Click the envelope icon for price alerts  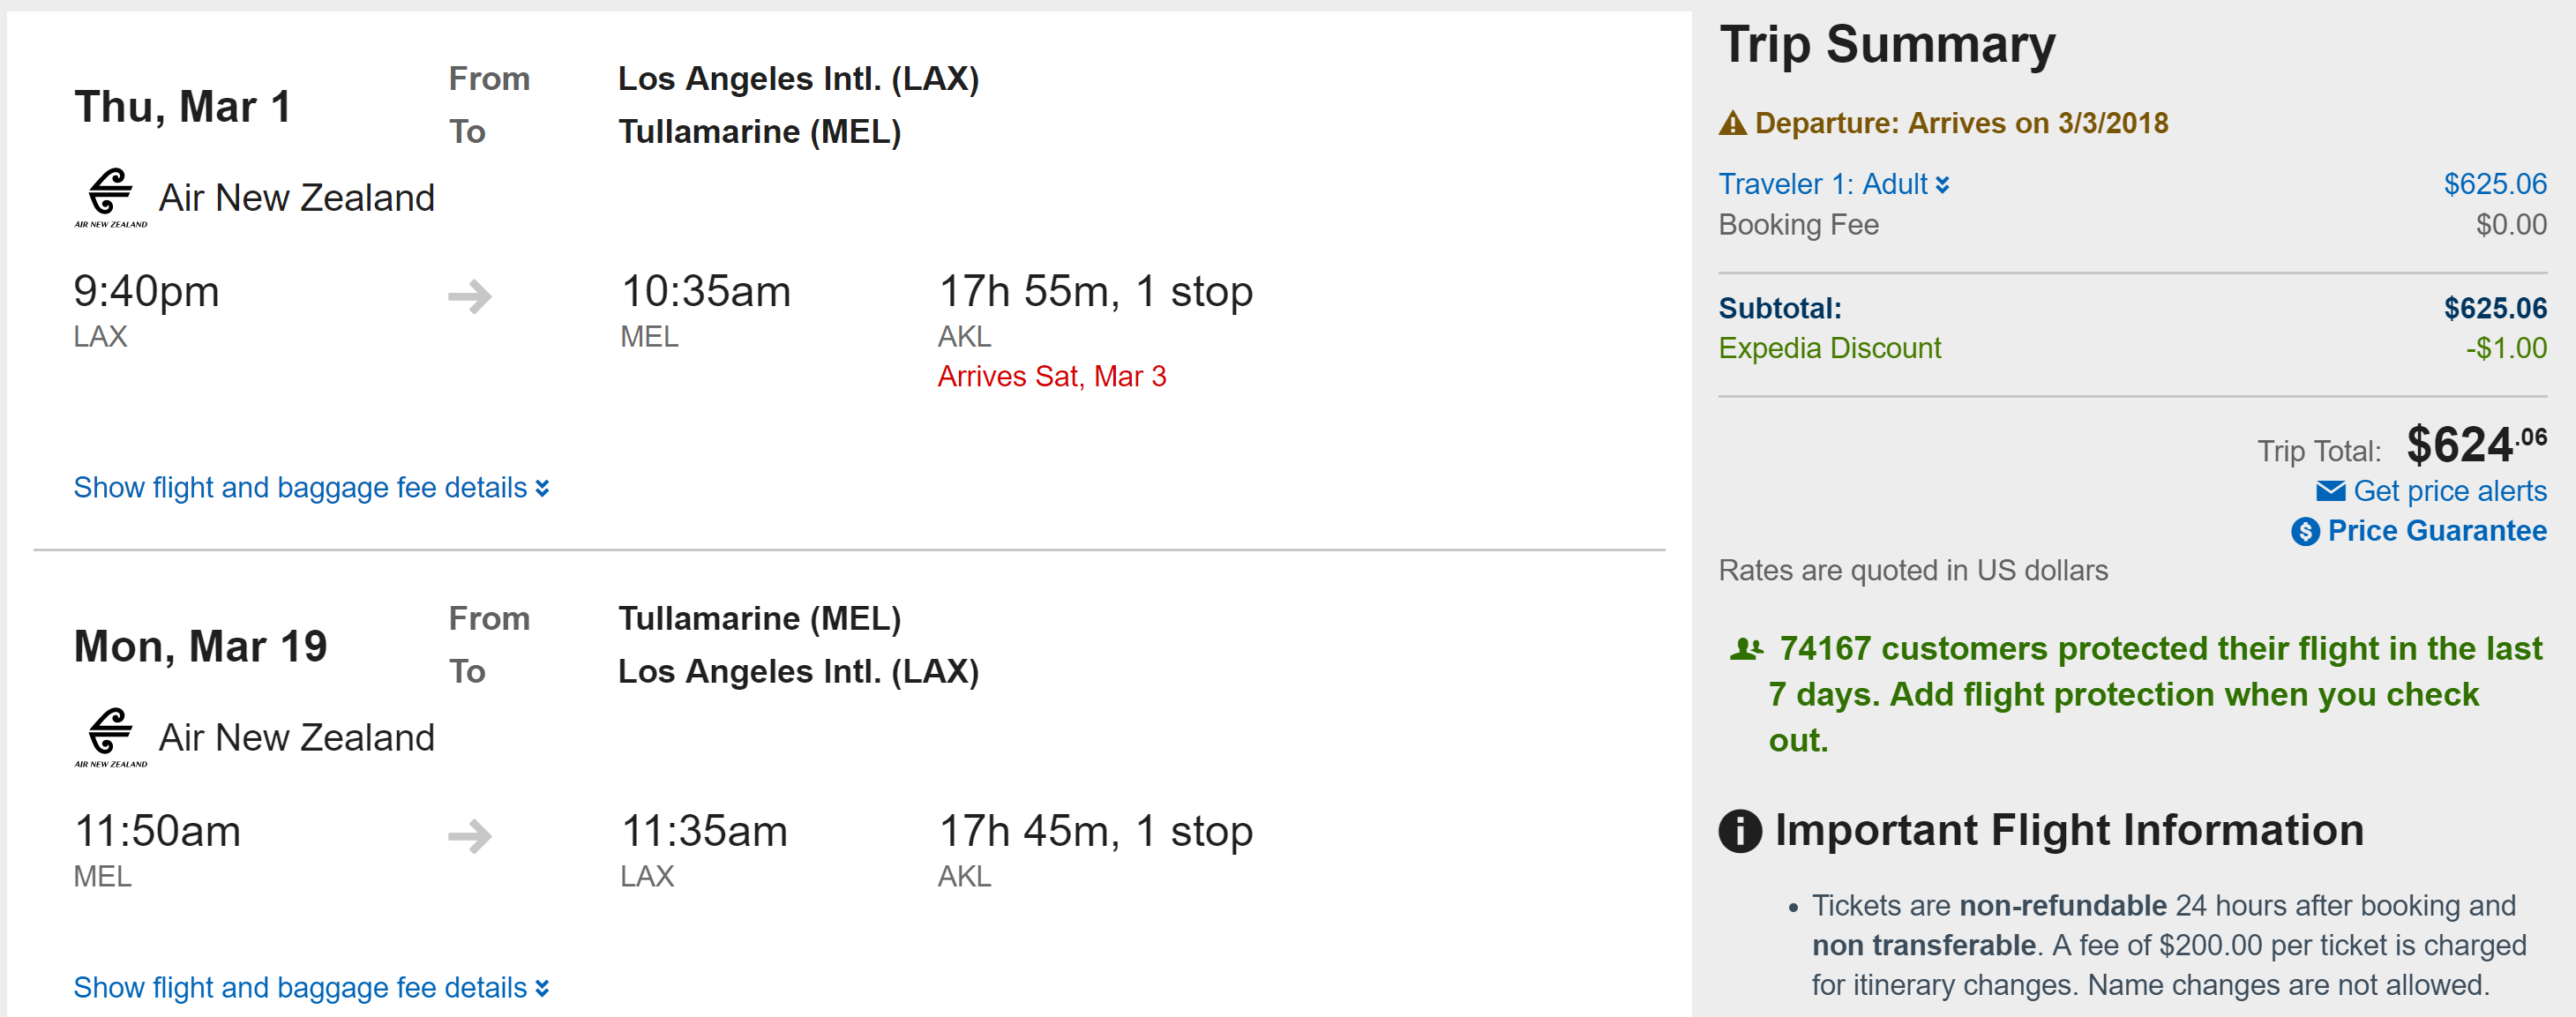[x=2330, y=491]
